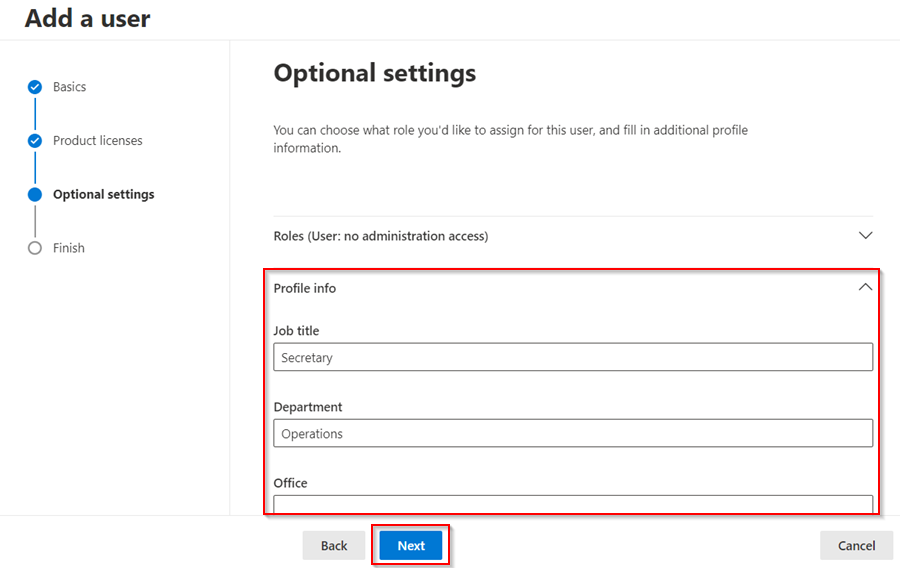Collapse Profile info with the up chevron
Screen dimensions: 900x568
[x=866, y=287]
